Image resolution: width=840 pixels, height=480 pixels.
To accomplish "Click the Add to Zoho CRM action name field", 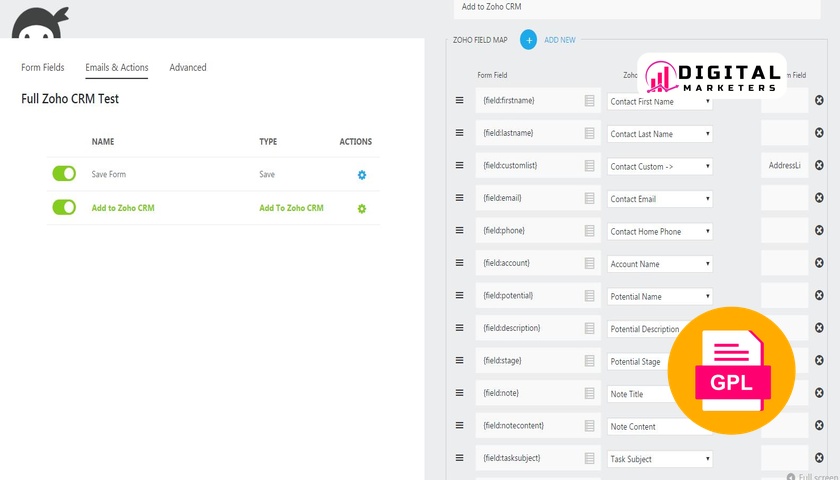I will (x=637, y=8).
